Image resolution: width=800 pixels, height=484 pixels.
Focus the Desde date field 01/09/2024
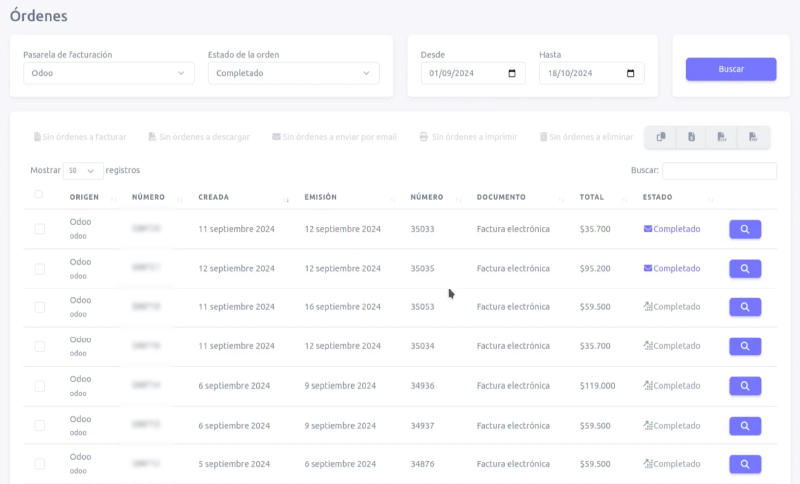pos(473,73)
